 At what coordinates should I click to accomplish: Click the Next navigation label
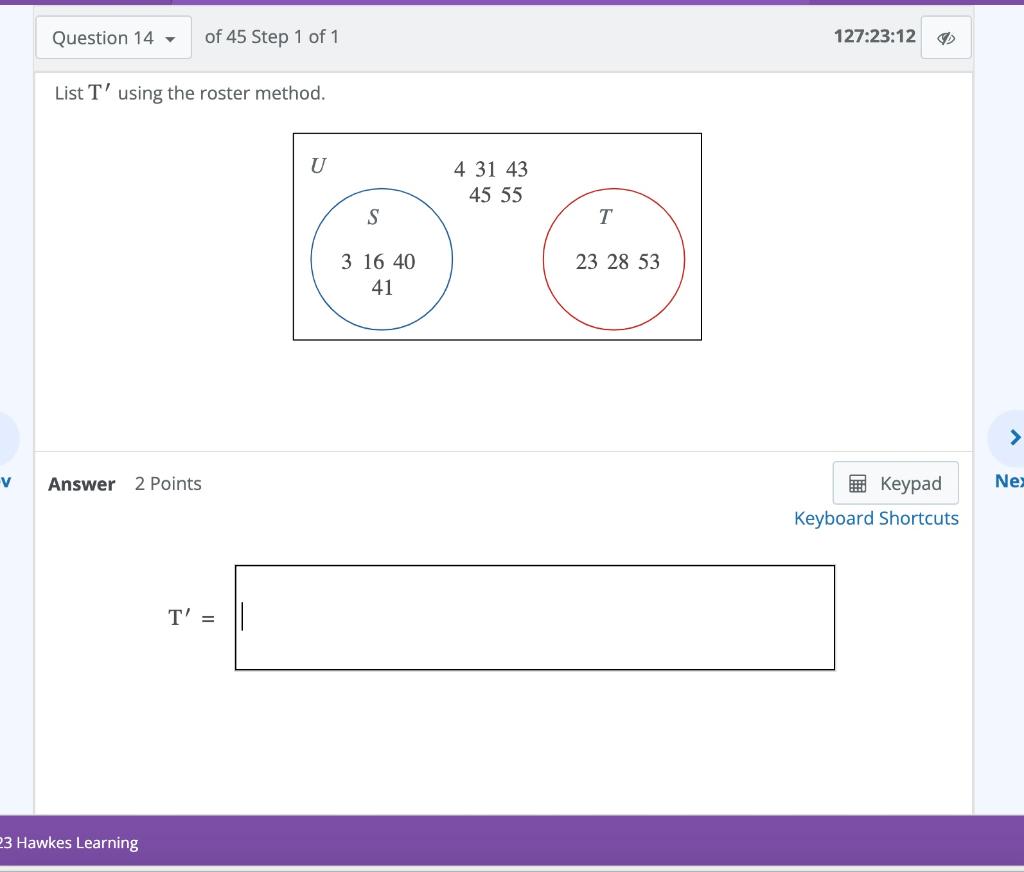click(x=1010, y=481)
